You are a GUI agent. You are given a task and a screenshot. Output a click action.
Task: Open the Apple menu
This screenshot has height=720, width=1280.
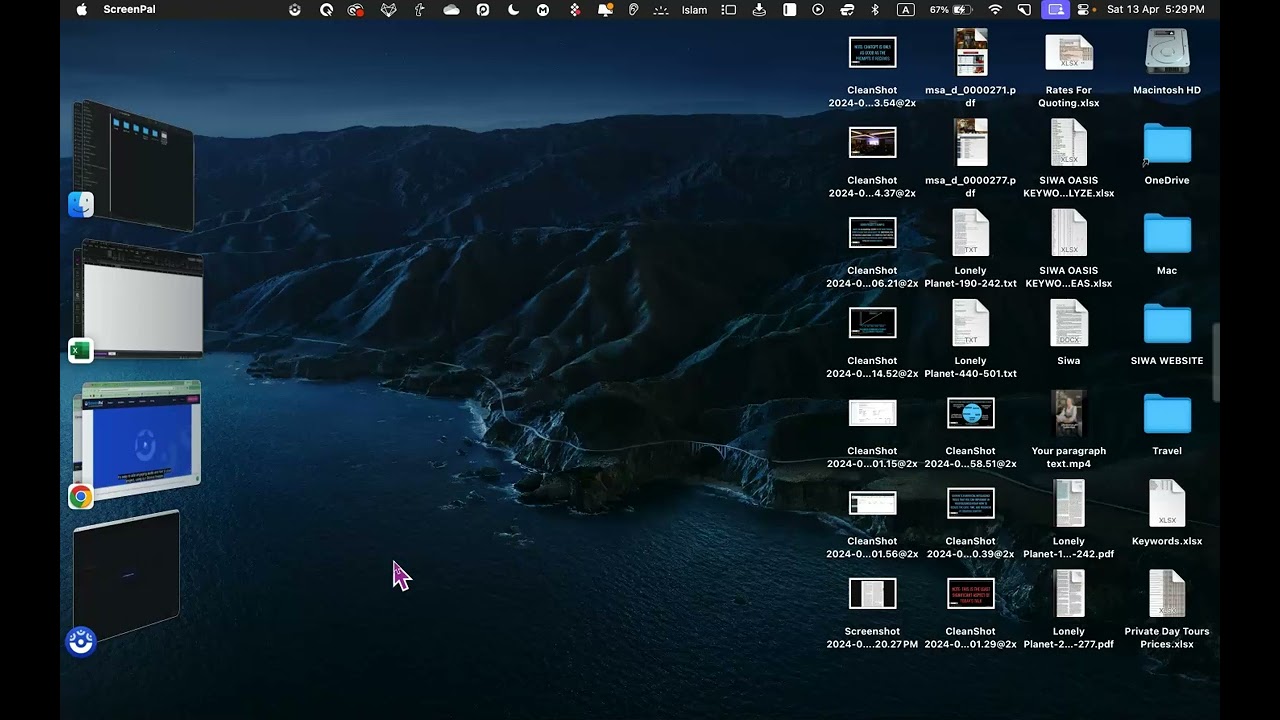point(82,9)
